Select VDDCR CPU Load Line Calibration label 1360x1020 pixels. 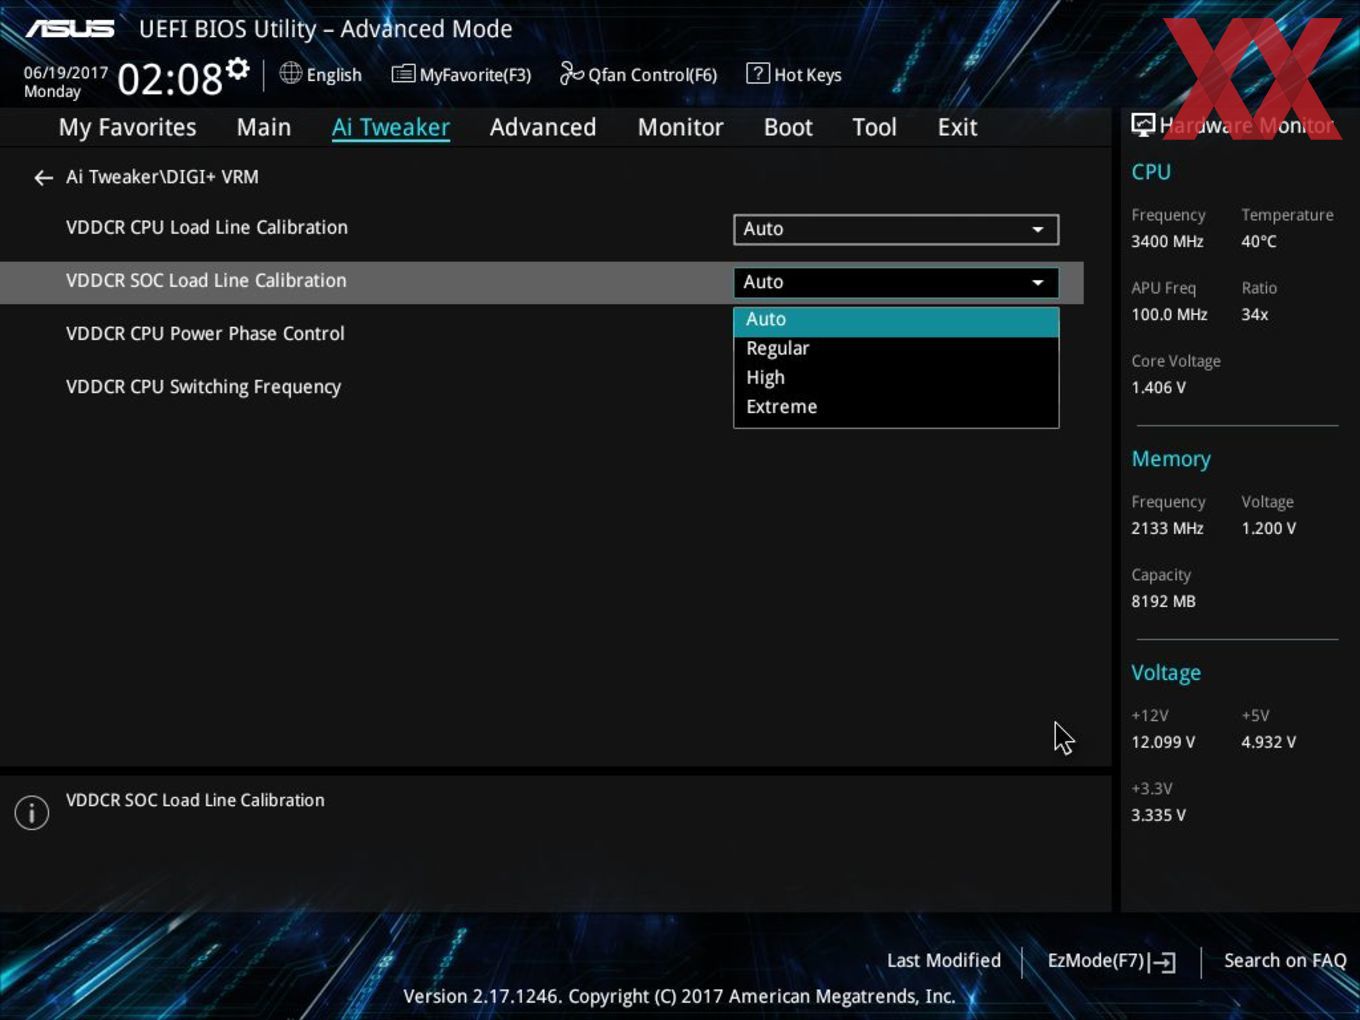[x=207, y=227]
